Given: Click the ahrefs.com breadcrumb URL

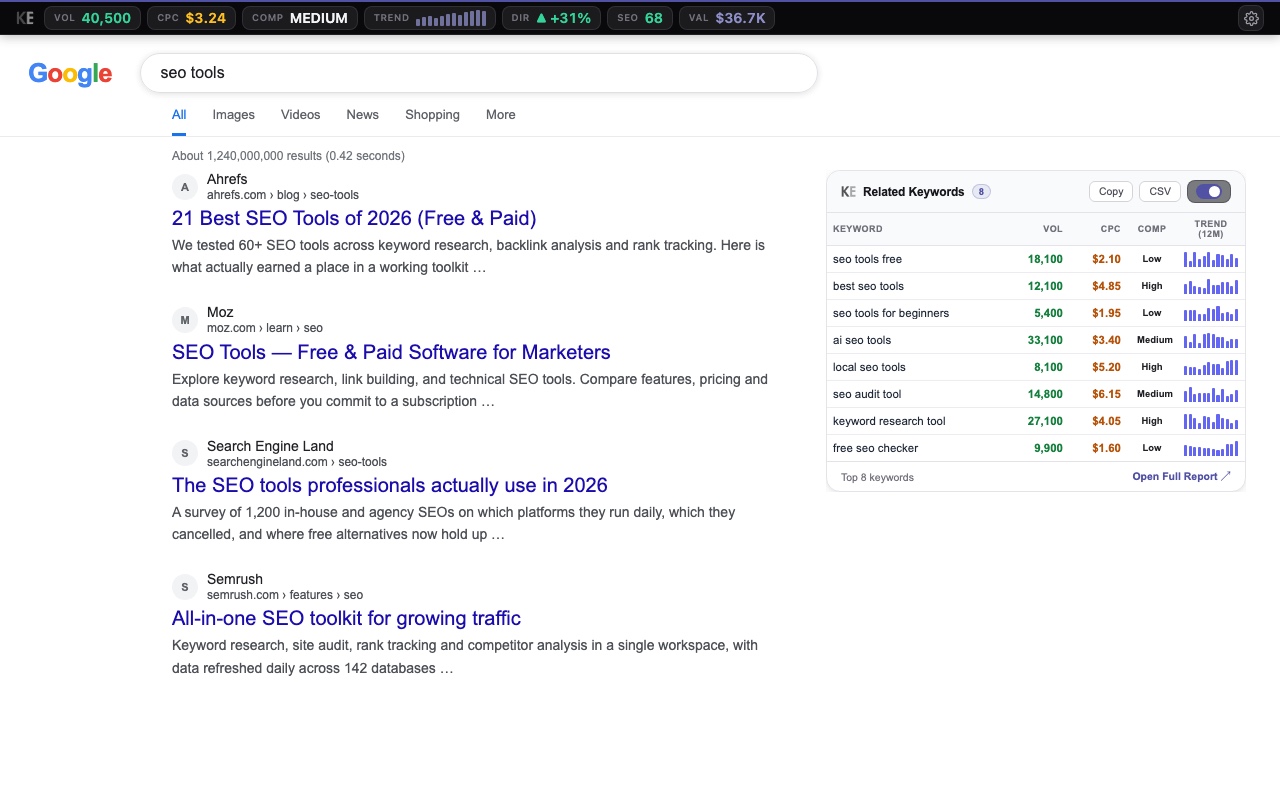Looking at the screenshot, I should pyautogui.click(x=283, y=195).
